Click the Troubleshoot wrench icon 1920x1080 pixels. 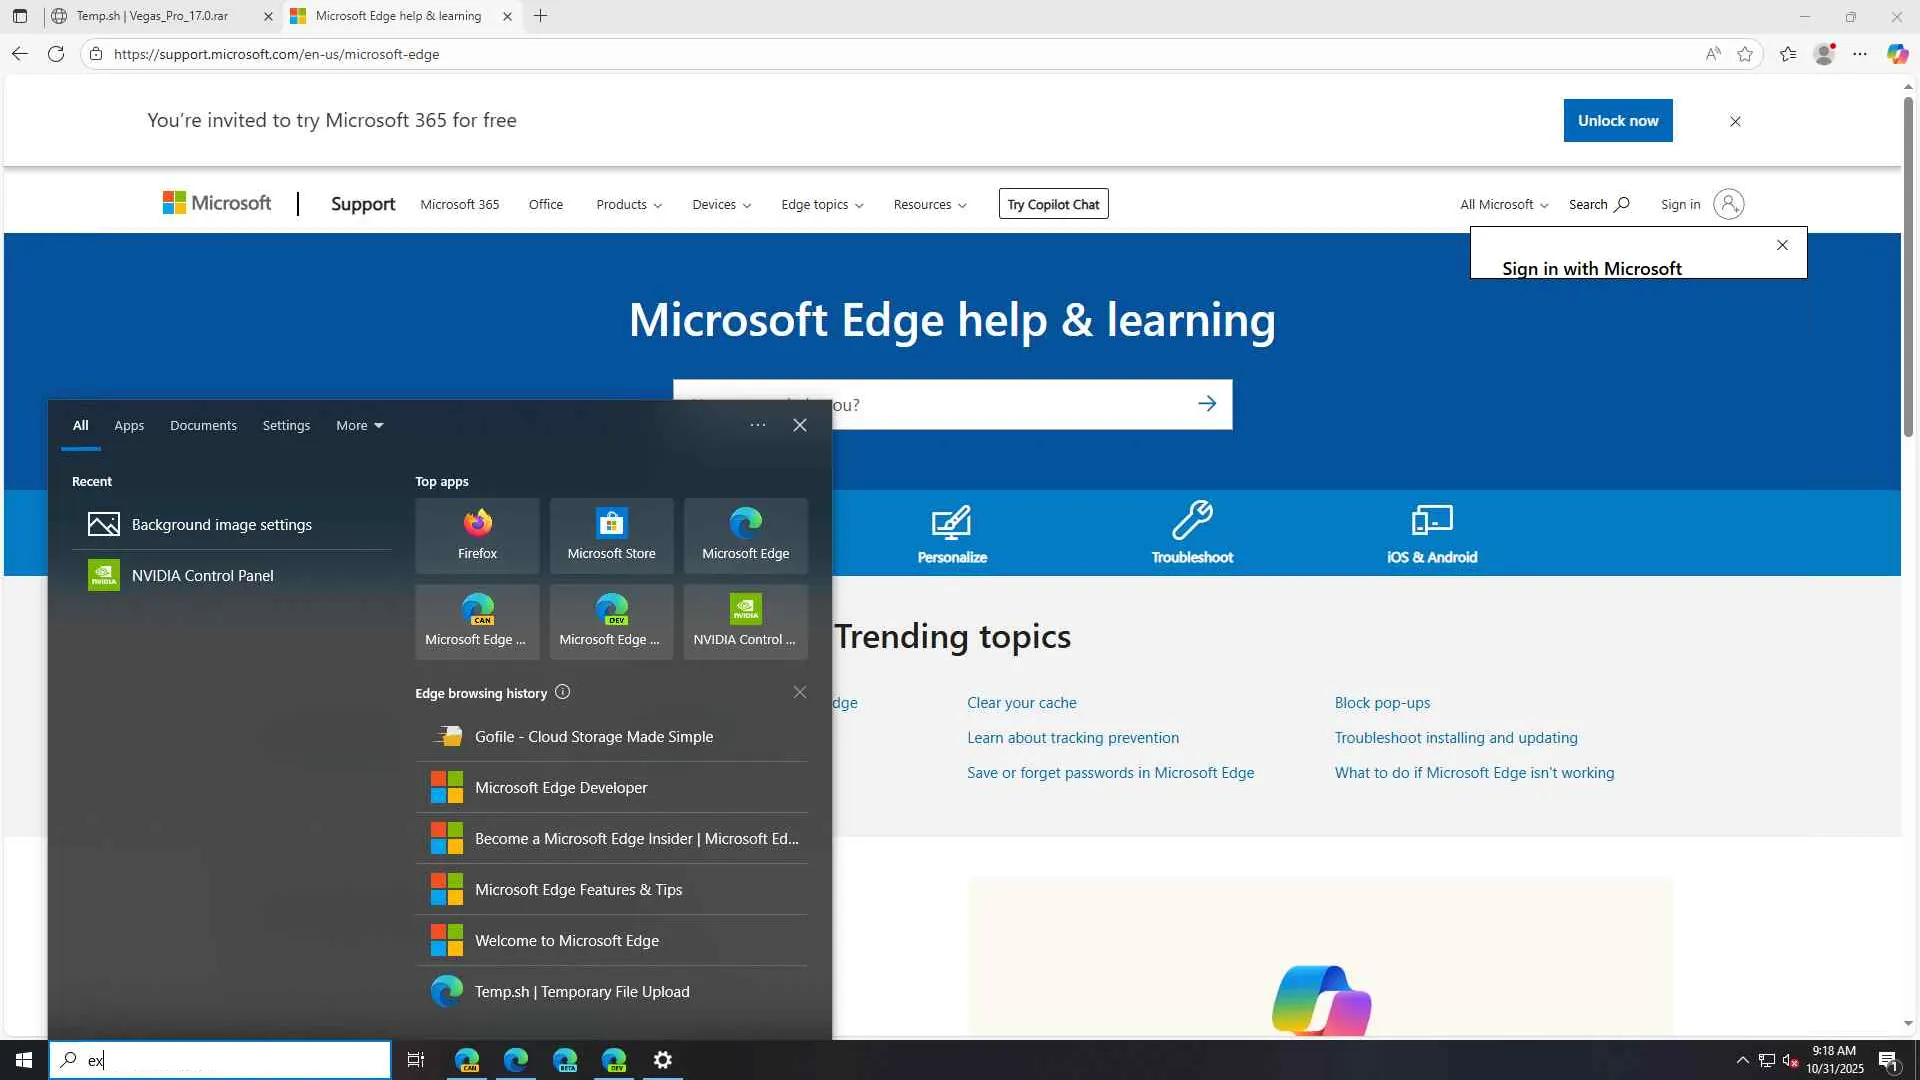pyautogui.click(x=1191, y=521)
